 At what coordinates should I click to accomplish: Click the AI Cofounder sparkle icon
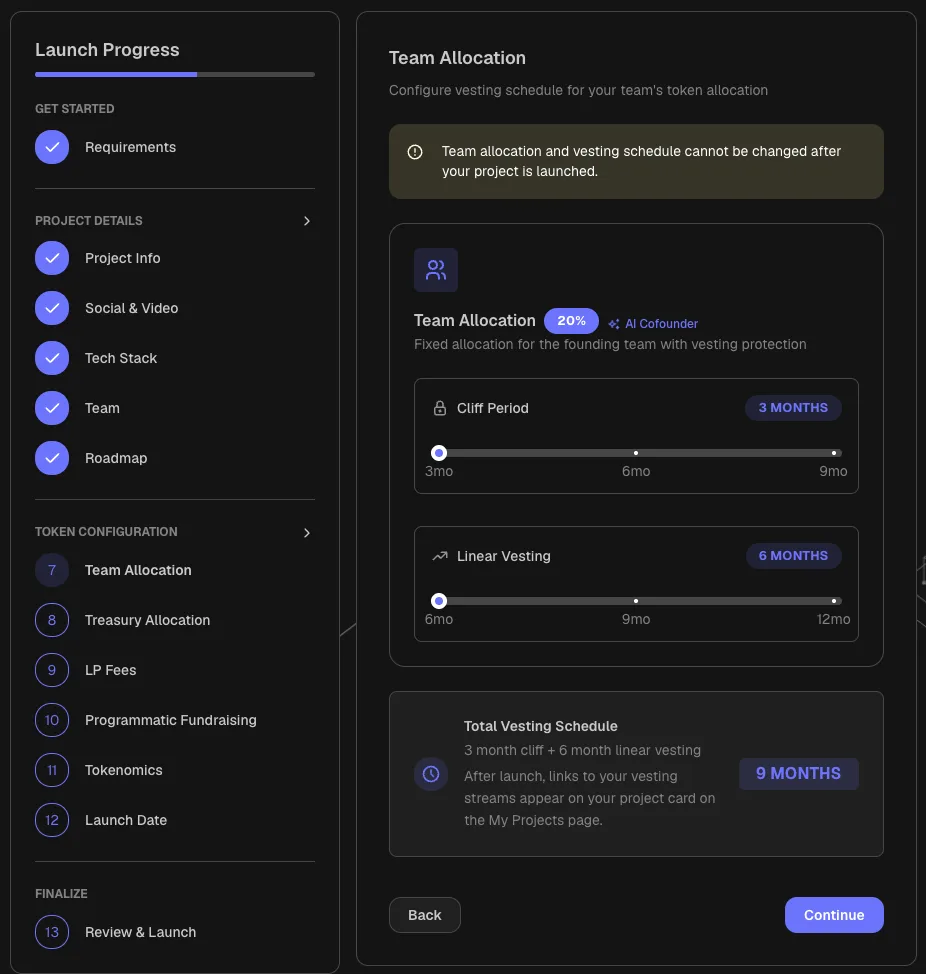point(614,324)
